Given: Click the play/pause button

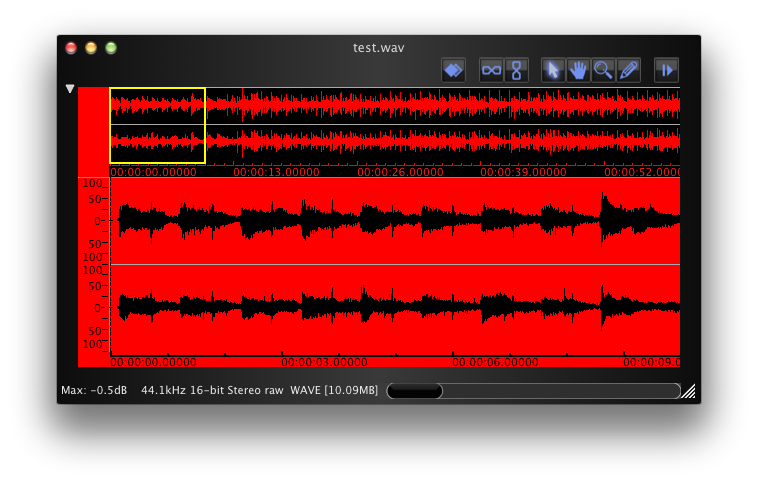Looking at the screenshot, I should coord(667,71).
